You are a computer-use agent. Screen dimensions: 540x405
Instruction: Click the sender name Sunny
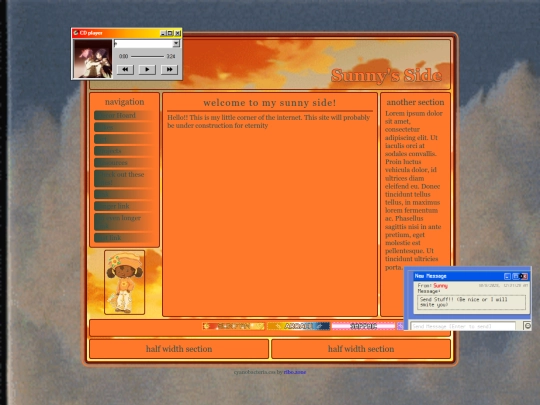440,285
